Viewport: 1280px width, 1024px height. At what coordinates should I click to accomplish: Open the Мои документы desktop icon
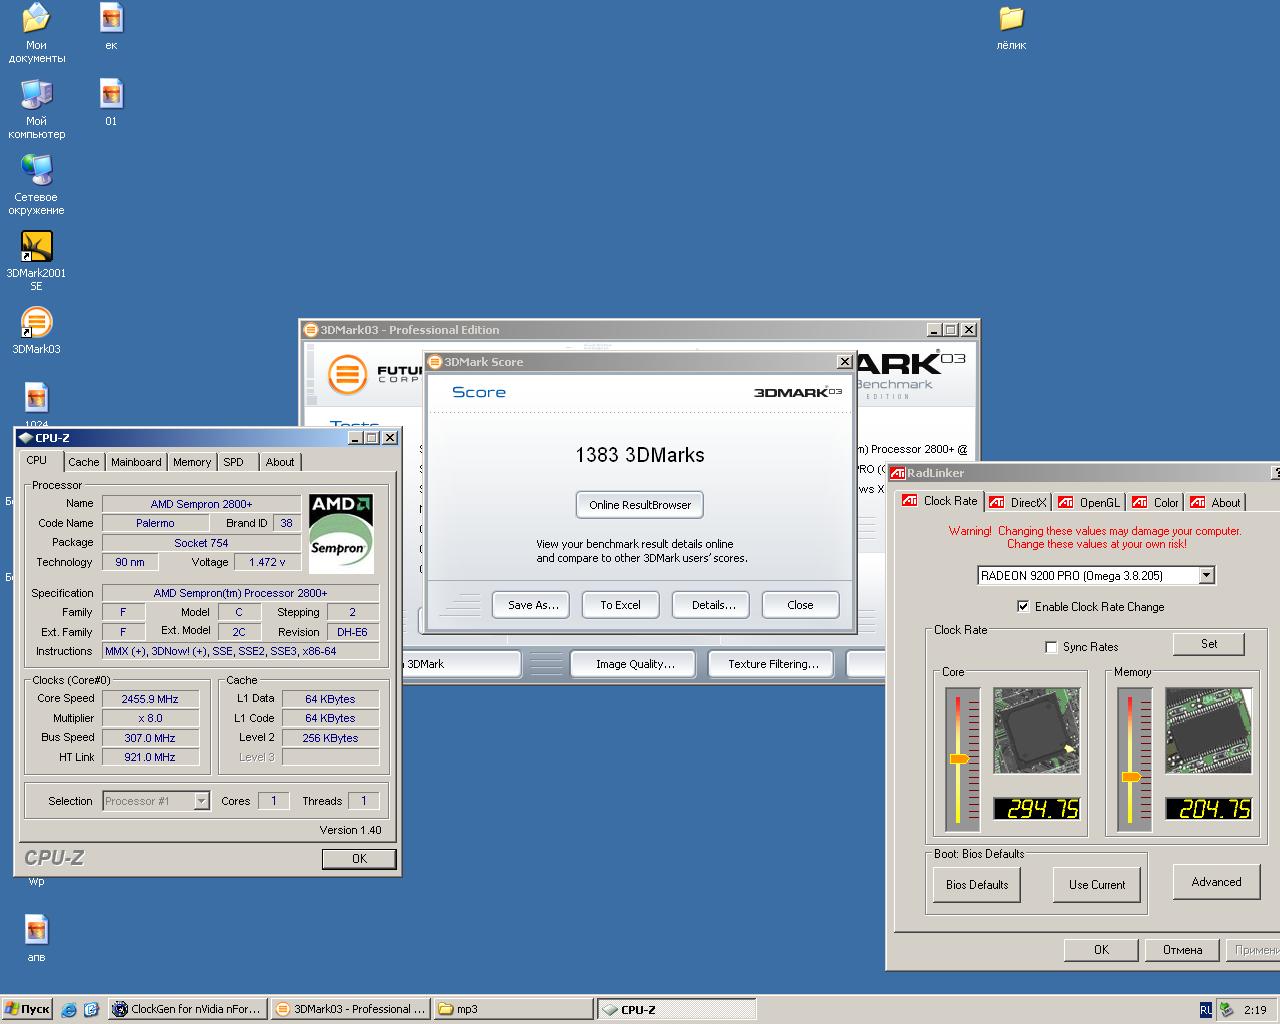click(x=36, y=32)
